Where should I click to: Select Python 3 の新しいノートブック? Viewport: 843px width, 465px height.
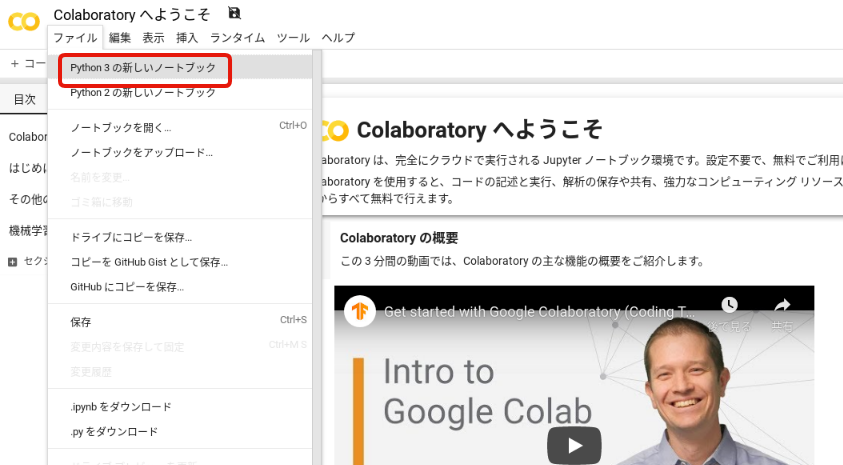180,68
